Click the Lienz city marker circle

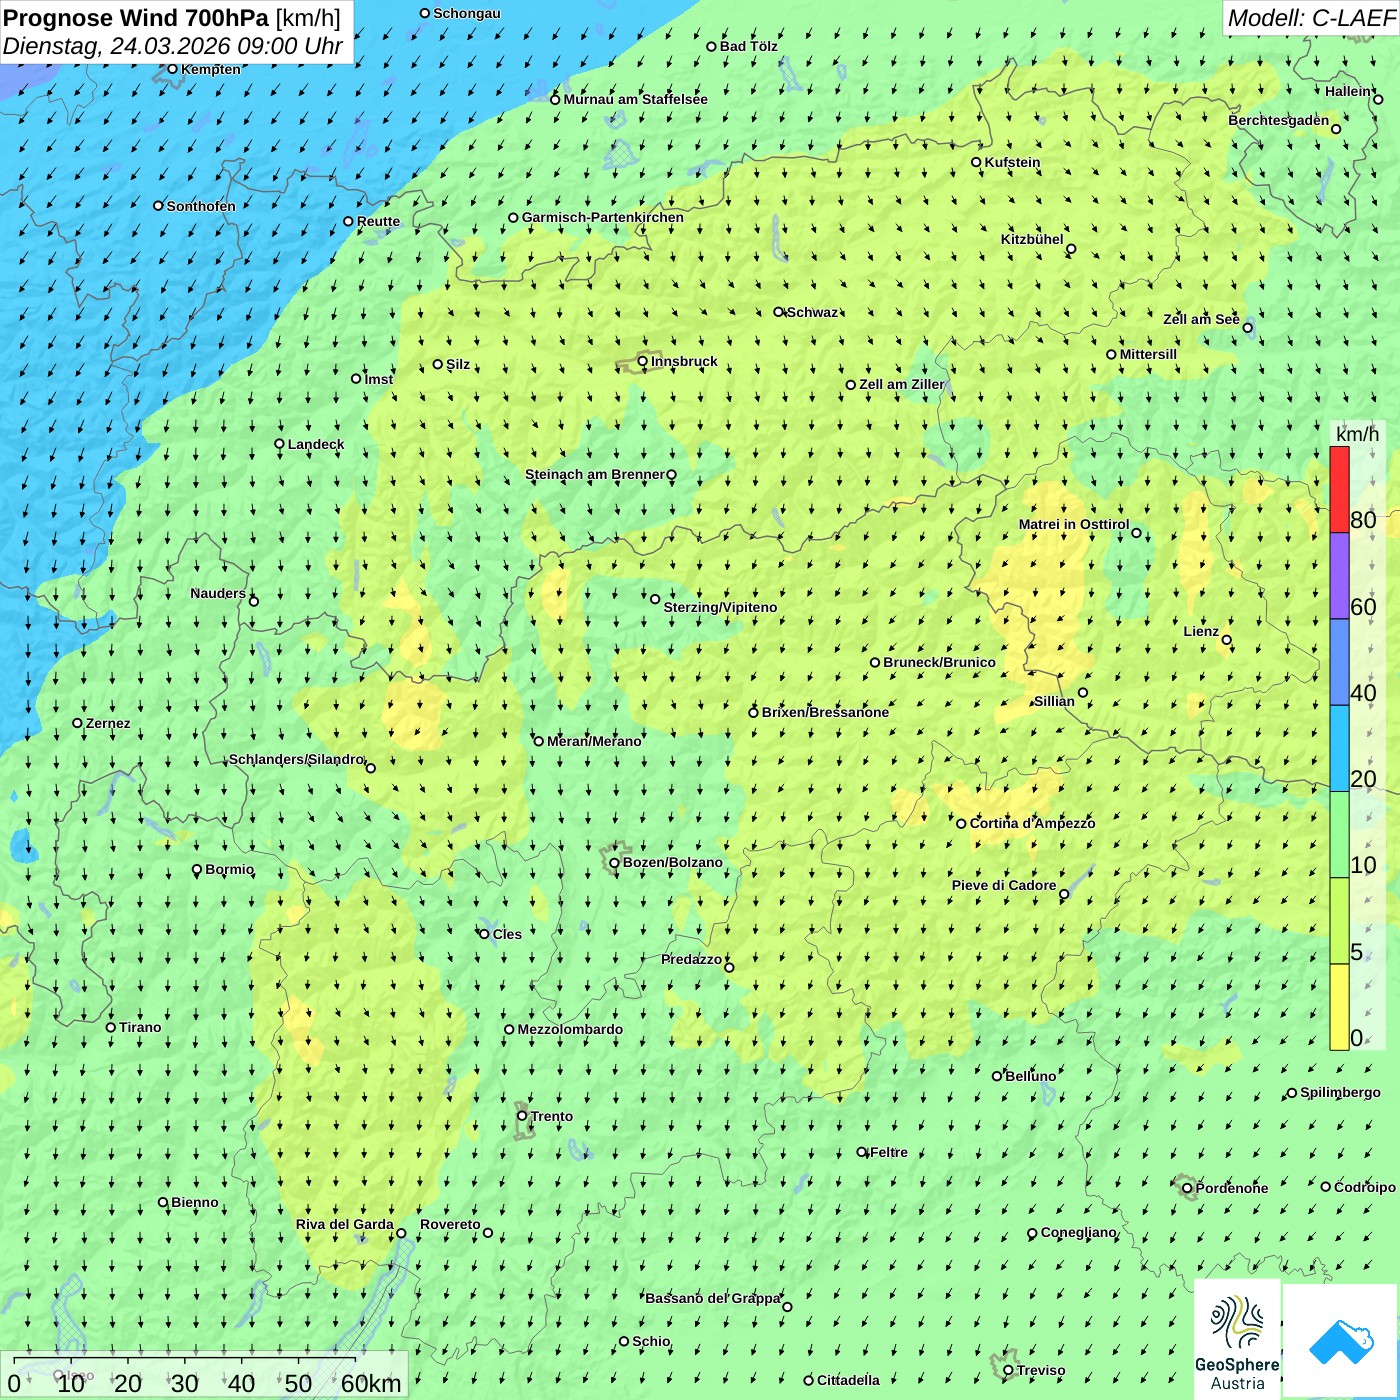[x=1227, y=640]
